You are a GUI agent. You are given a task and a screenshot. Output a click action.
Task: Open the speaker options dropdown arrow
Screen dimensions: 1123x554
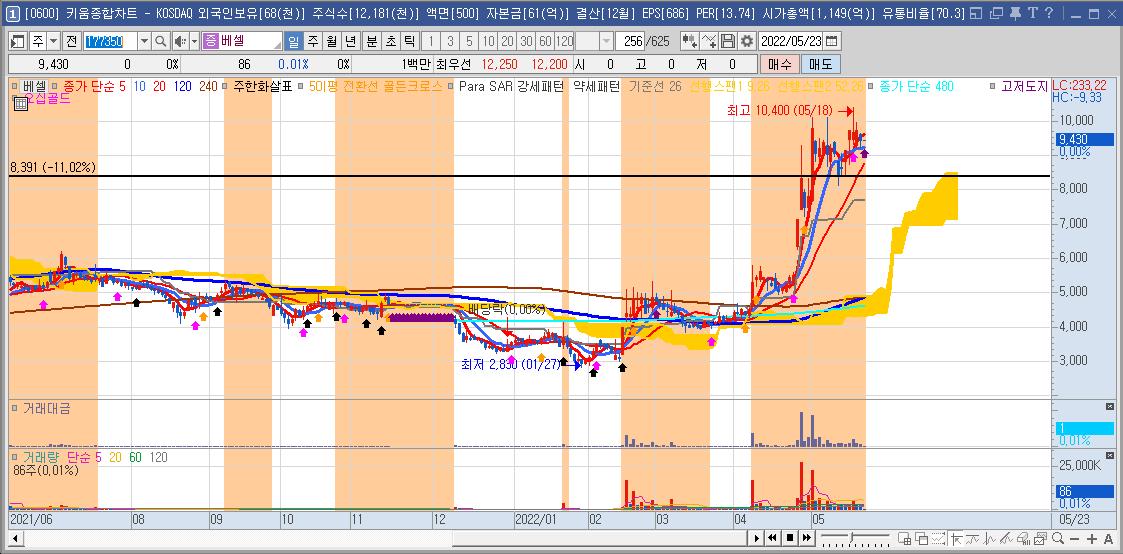coord(194,42)
